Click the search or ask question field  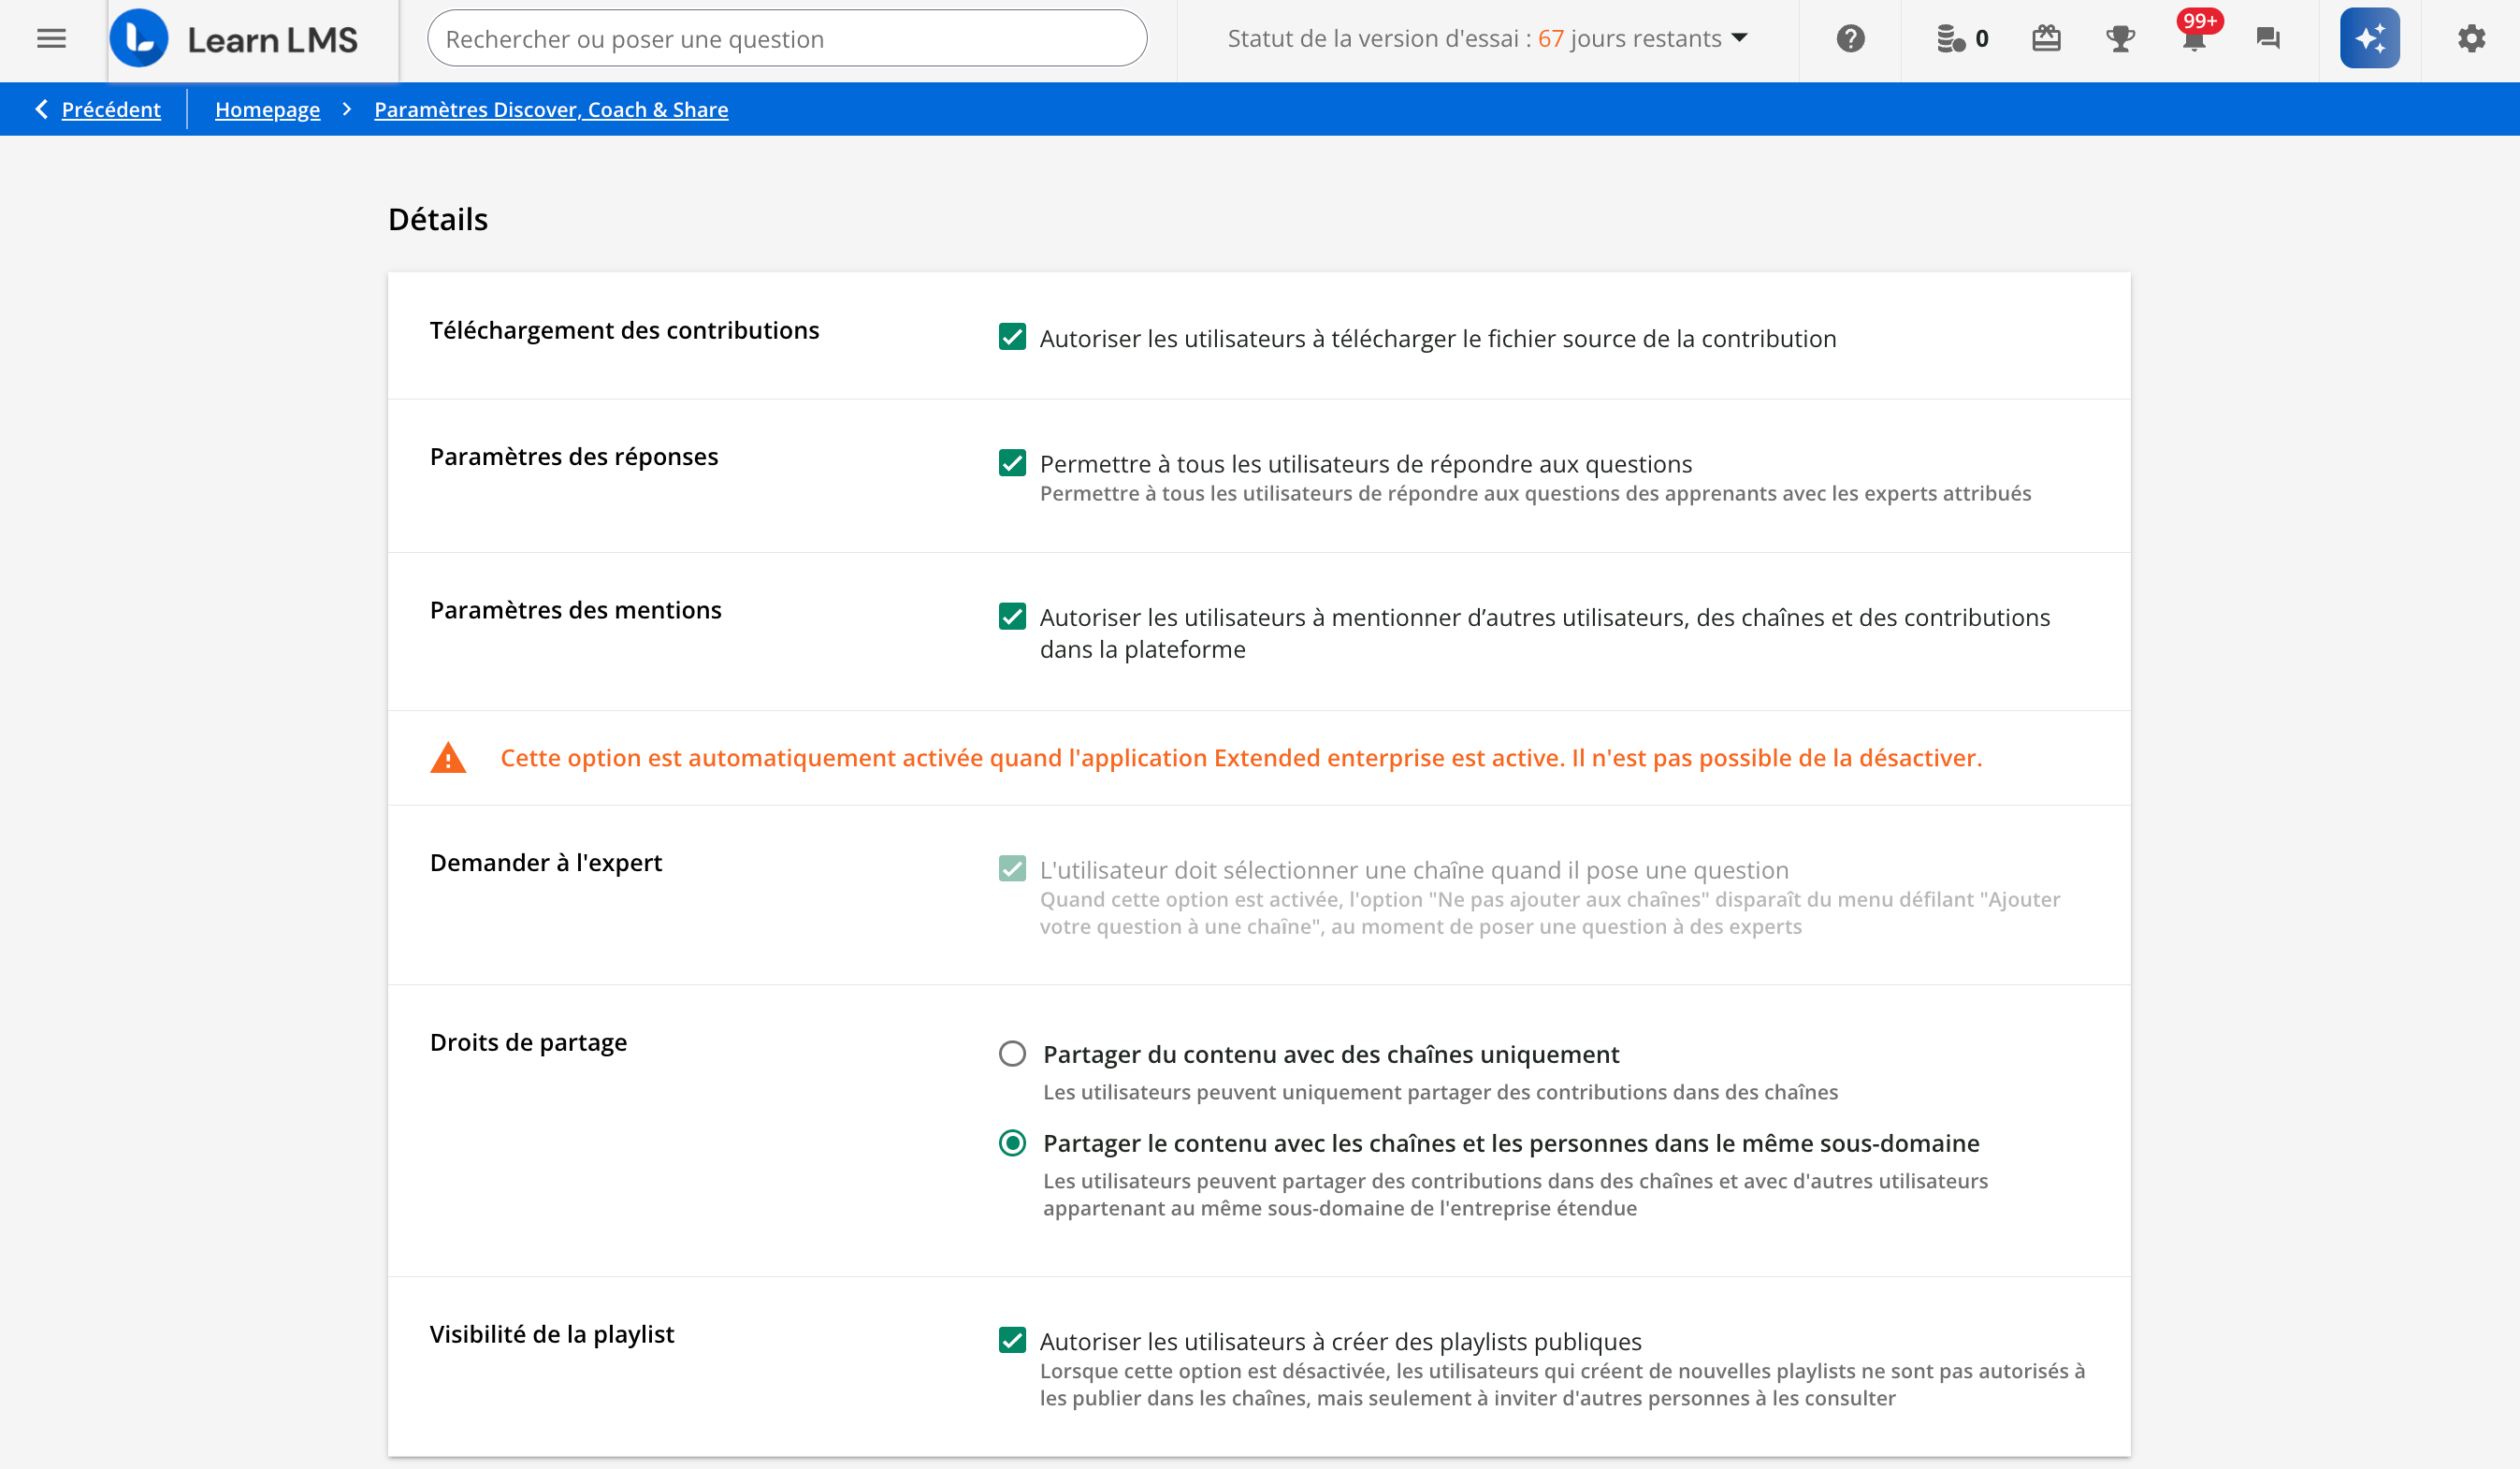tap(786, 39)
